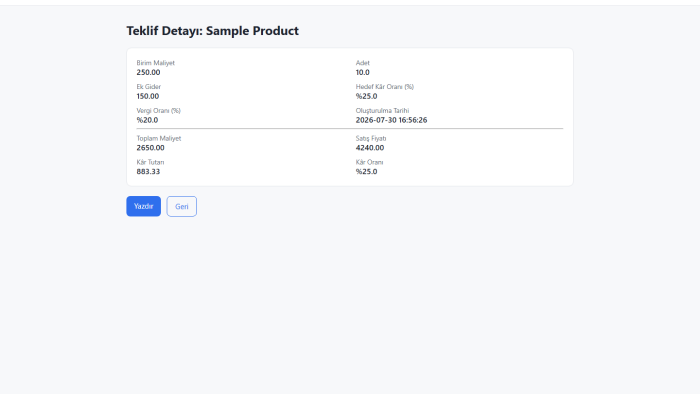Select the Birim Maliyet value 250.00
700x394 pixels.
148,72
